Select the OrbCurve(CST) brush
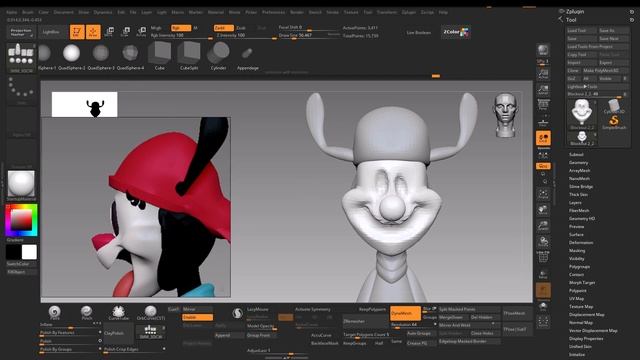This screenshot has height=360, width=640. coord(151,312)
